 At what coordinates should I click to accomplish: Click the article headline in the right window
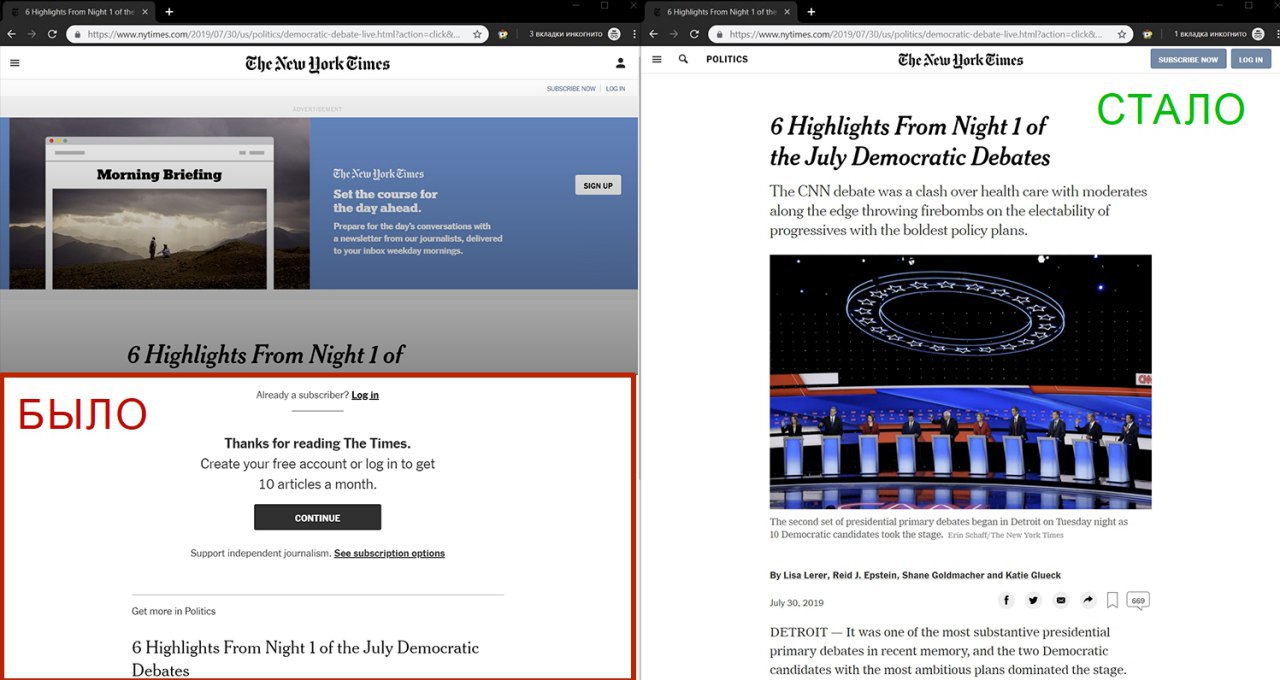point(910,141)
